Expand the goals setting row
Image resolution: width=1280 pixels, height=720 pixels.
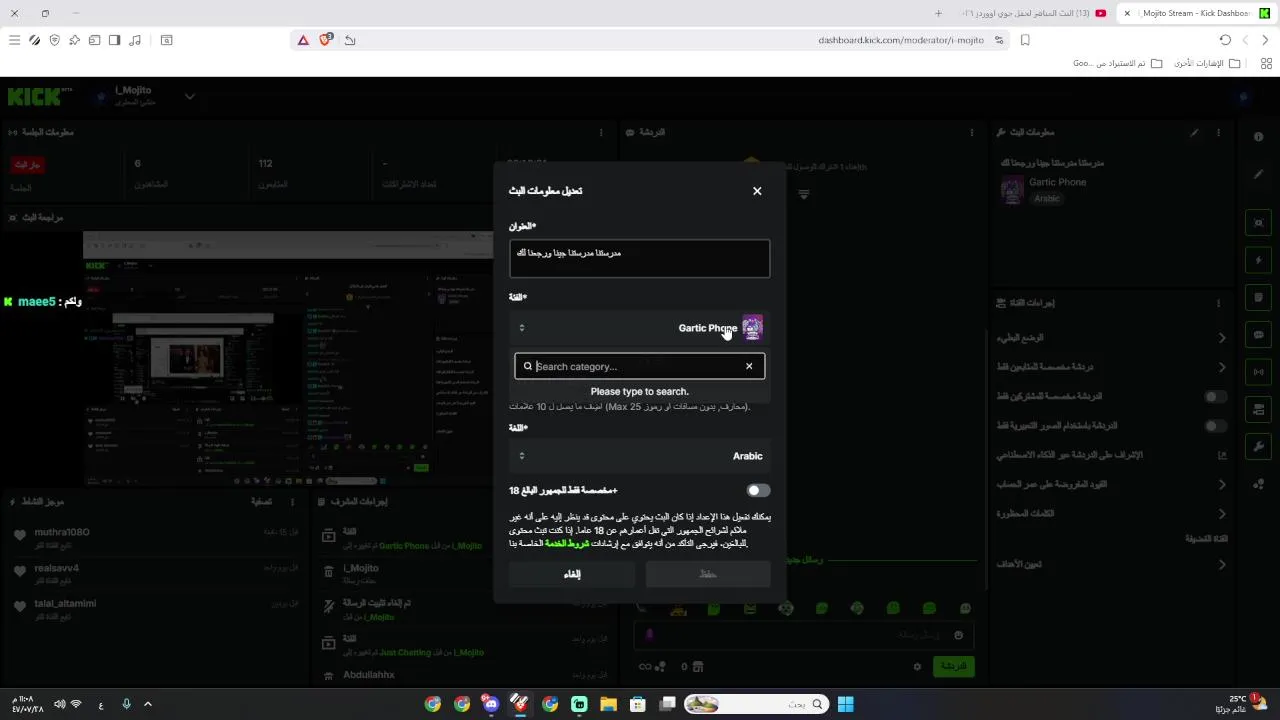pyautogui.click(x=1111, y=565)
